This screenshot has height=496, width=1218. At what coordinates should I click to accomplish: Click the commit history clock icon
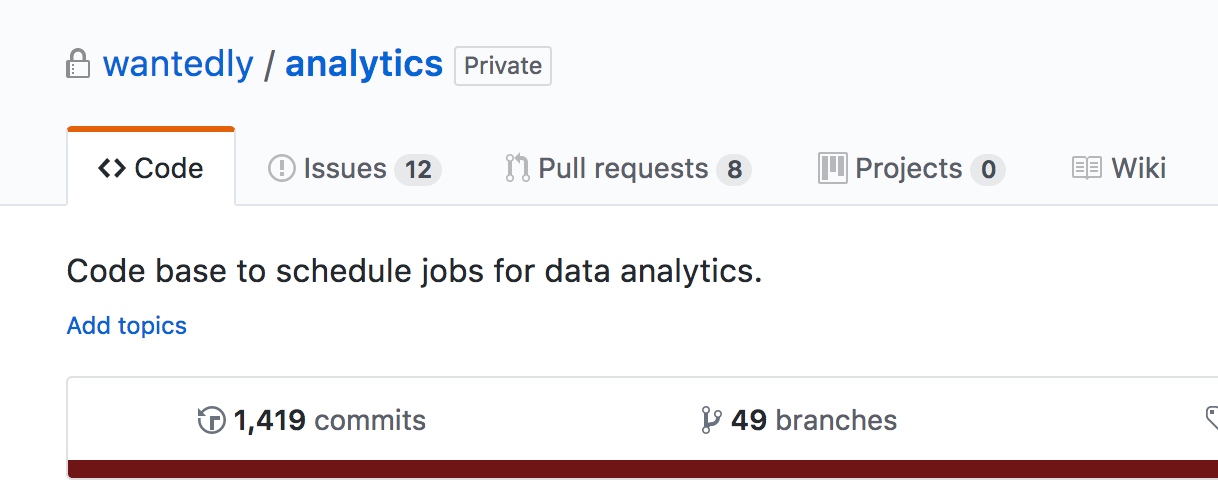coord(211,421)
